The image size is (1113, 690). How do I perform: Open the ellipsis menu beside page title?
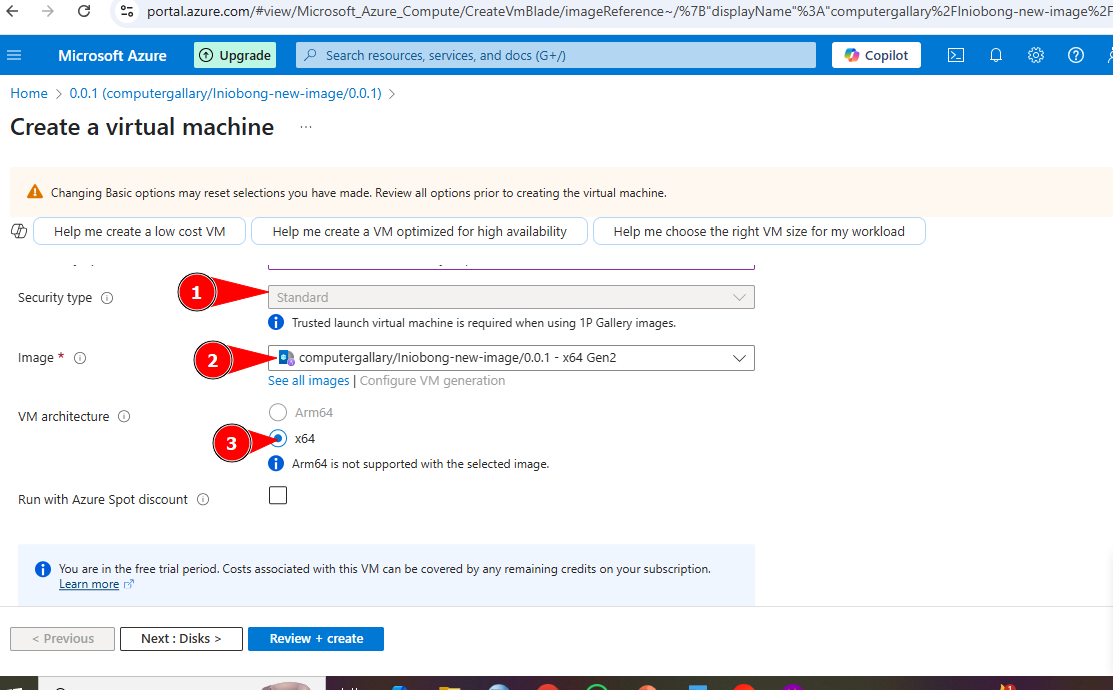(x=306, y=127)
